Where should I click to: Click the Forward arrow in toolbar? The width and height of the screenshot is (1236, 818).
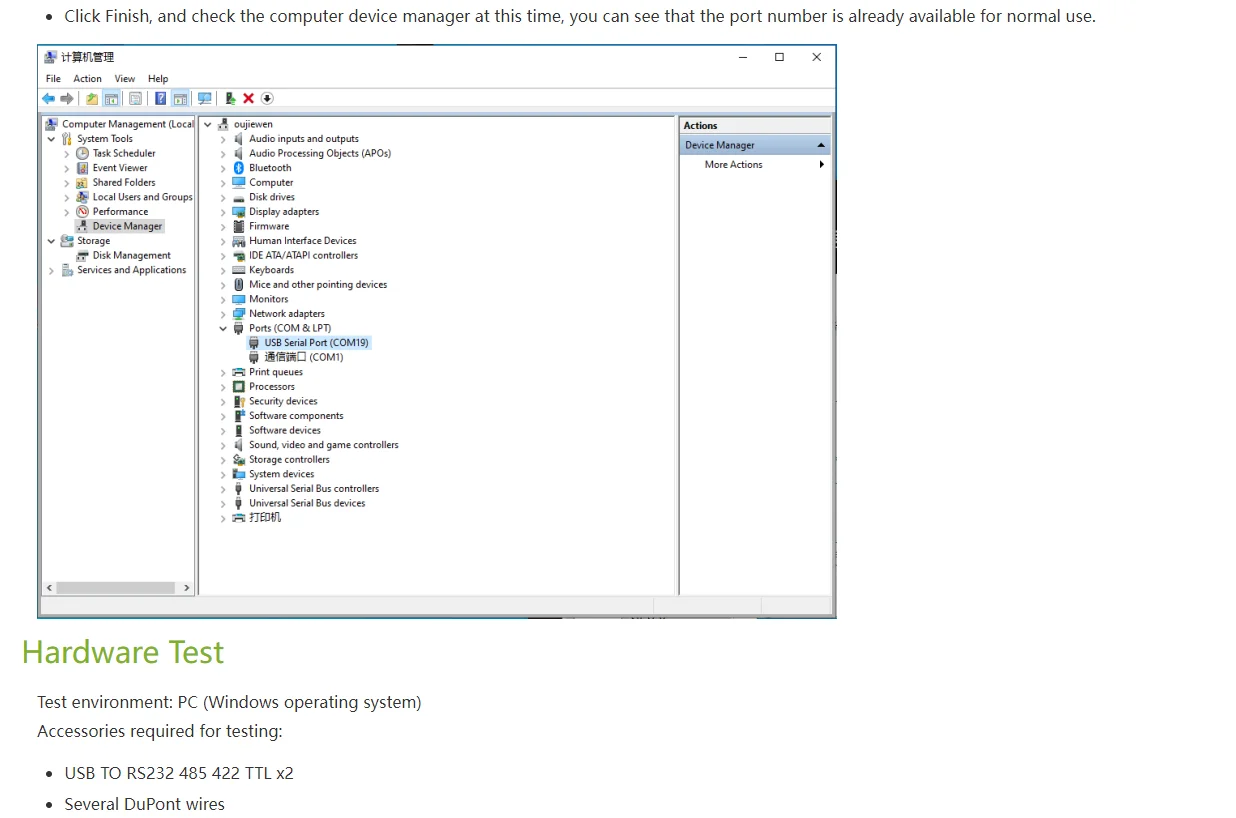pyautogui.click(x=67, y=98)
